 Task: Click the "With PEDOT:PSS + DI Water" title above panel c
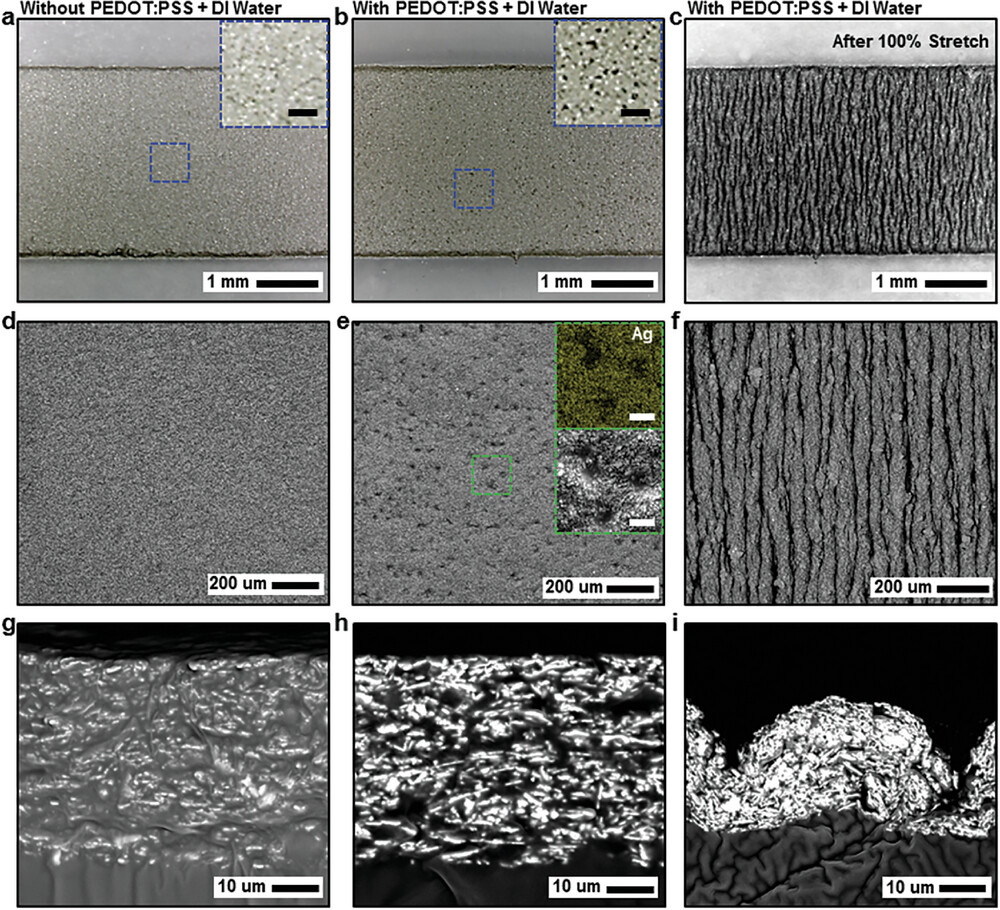click(804, 8)
